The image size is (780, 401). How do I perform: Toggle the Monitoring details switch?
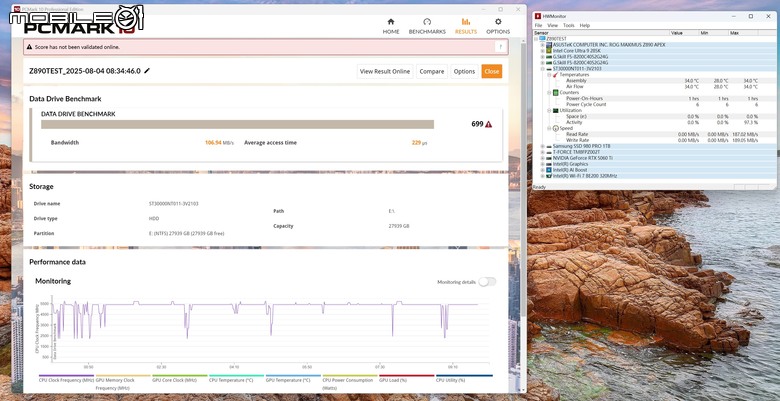(x=487, y=282)
